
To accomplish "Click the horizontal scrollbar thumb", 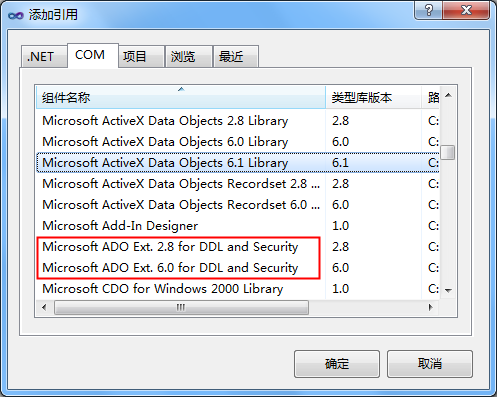I will [181, 307].
